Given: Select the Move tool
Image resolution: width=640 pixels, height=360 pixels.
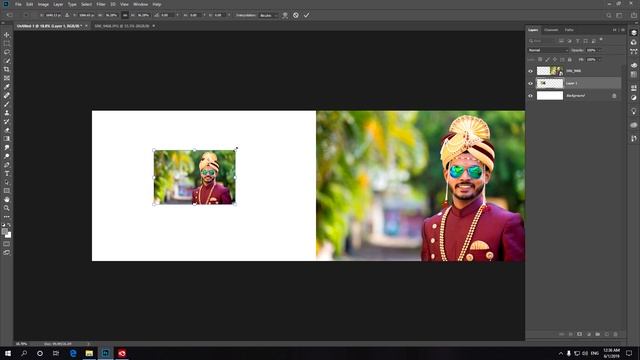Looking at the screenshot, I should click(x=7, y=35).
